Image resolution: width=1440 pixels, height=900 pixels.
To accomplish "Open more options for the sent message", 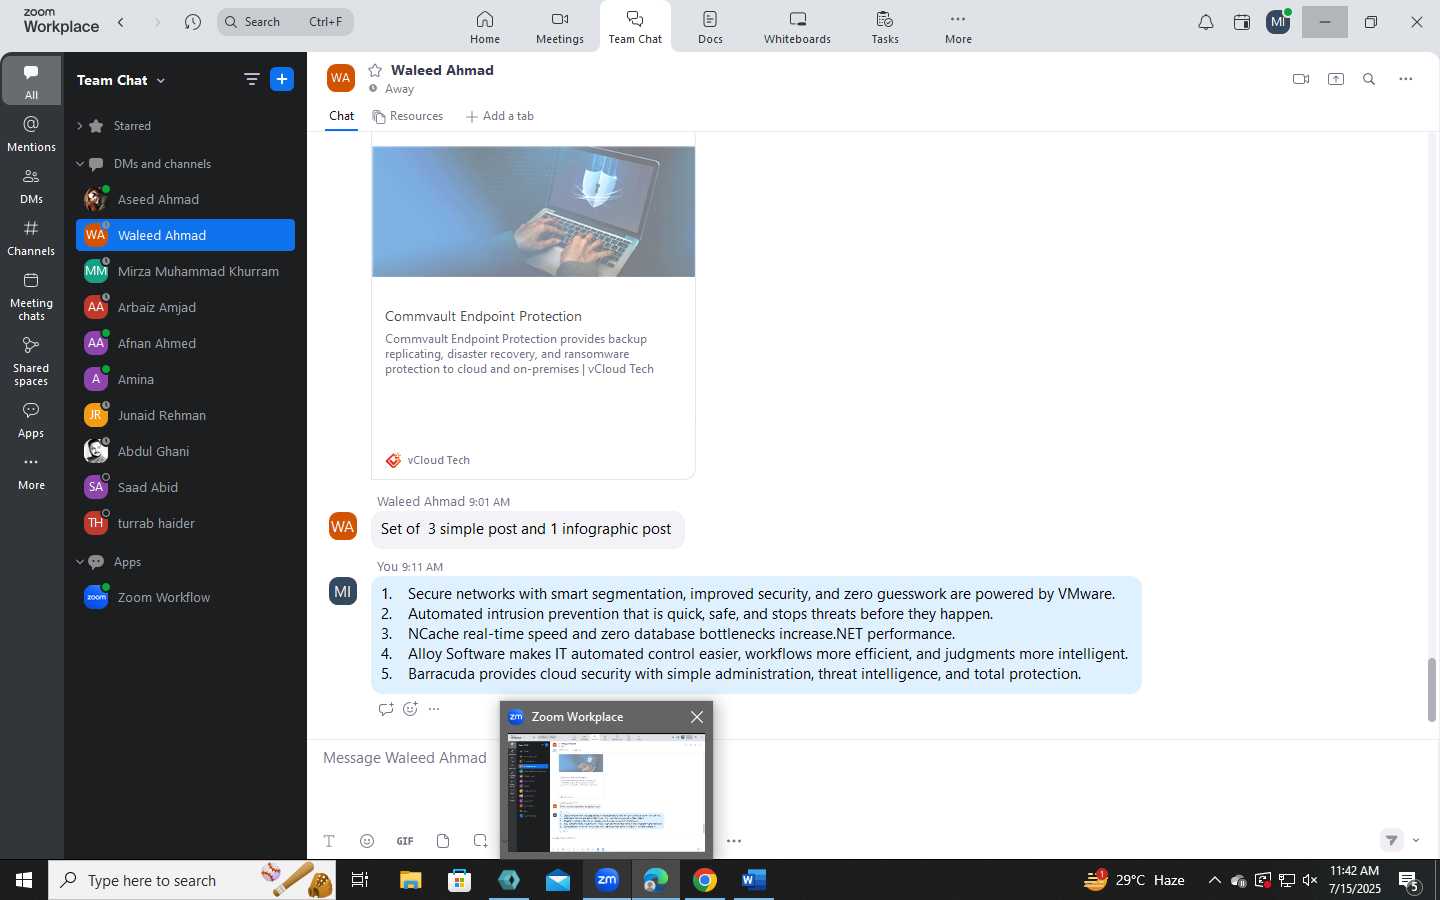I will [x=434, y=709].
